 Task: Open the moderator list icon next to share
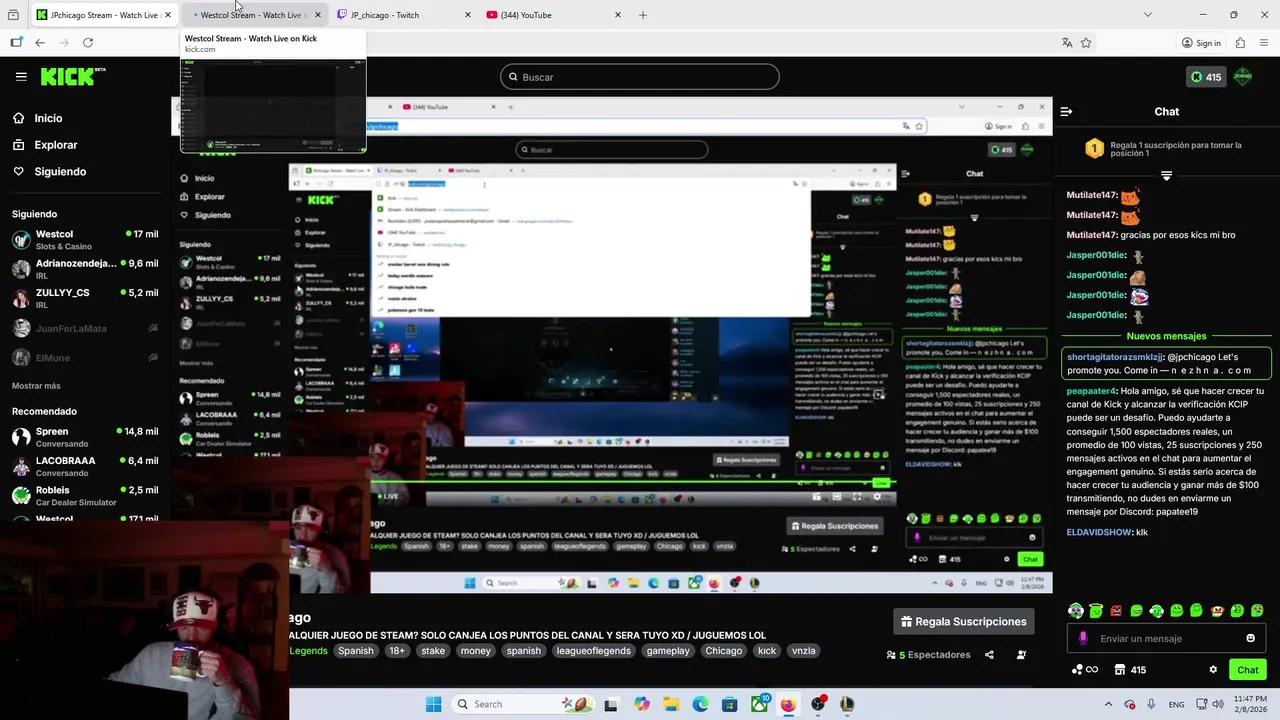[x=1021, y=654]
